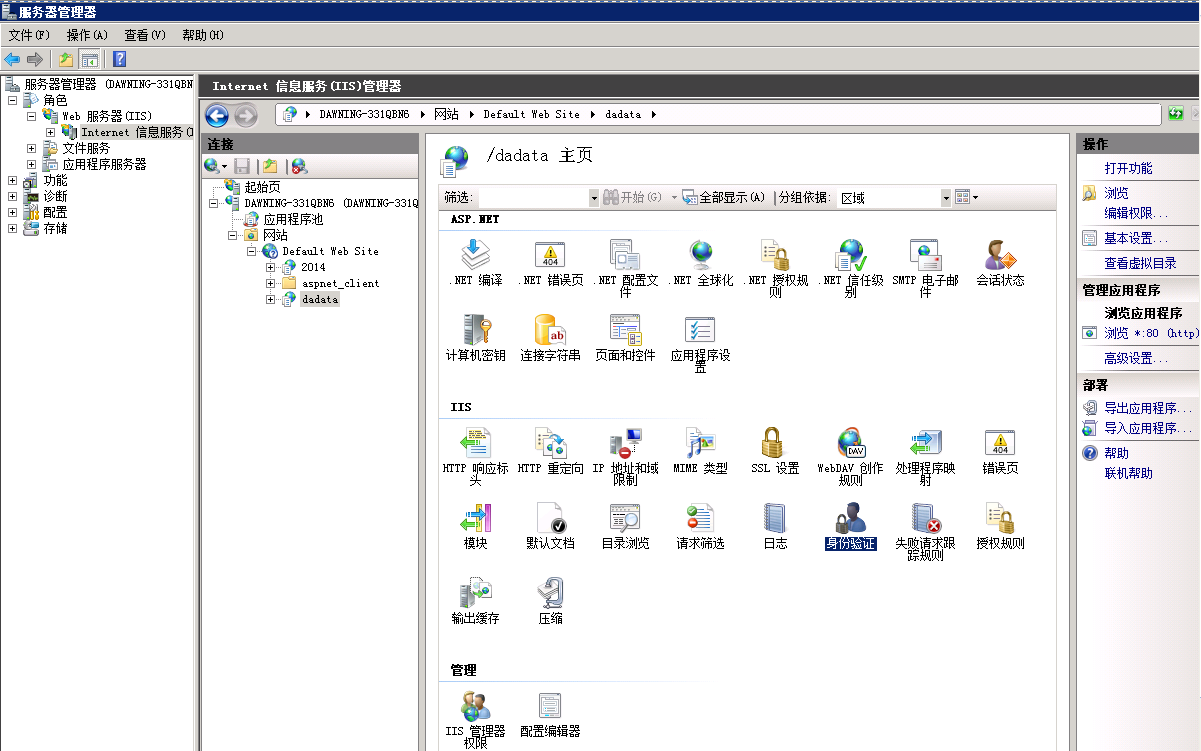Open the 目录浏览 icon
1201x751 pixels.
(625, 526)
